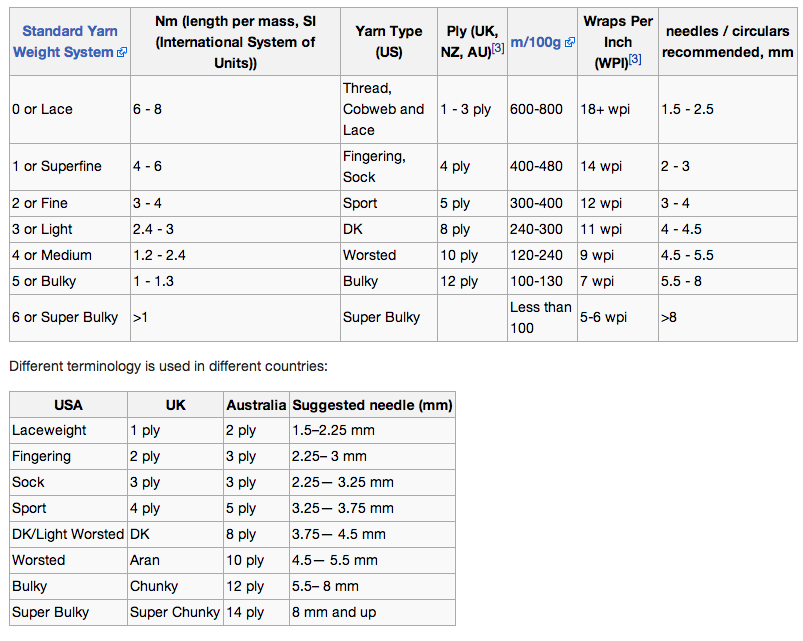Click the Australia column header
Image resolution: width=803 pixels, height=641 pixels.
pos(257,405)
